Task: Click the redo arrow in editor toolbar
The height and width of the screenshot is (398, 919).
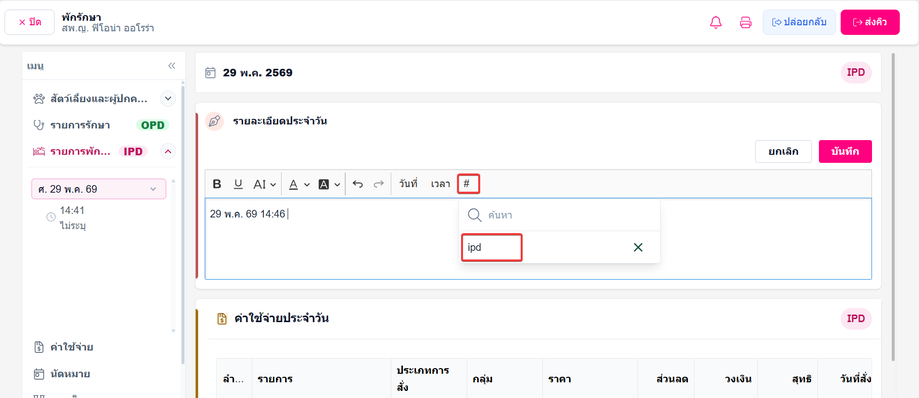Action: click(379, 184)
